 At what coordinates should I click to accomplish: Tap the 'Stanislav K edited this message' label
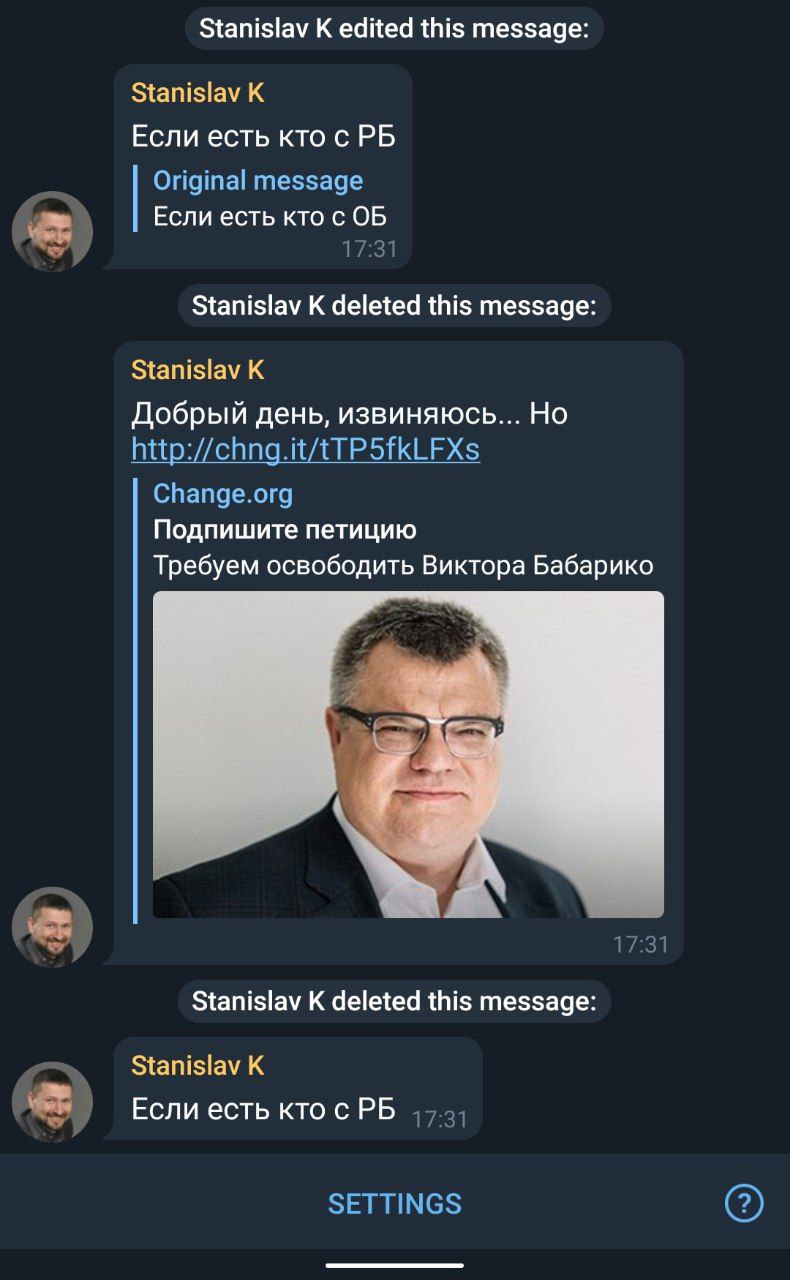coord(394,29)
